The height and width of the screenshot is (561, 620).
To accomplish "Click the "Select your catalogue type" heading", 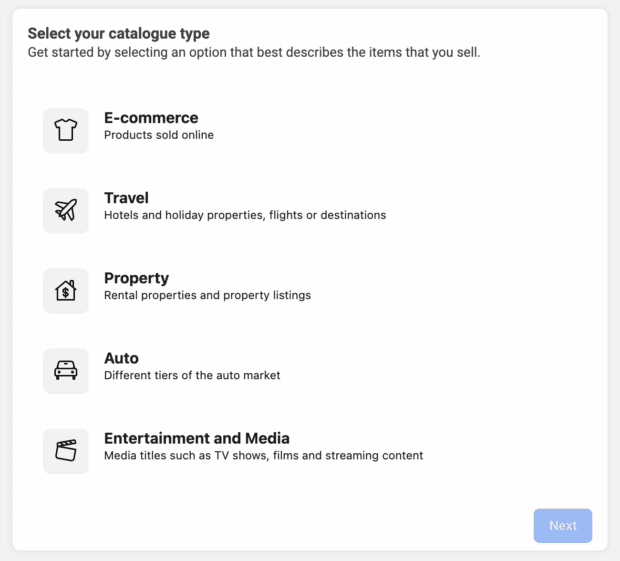I will (x=119, y=33).
